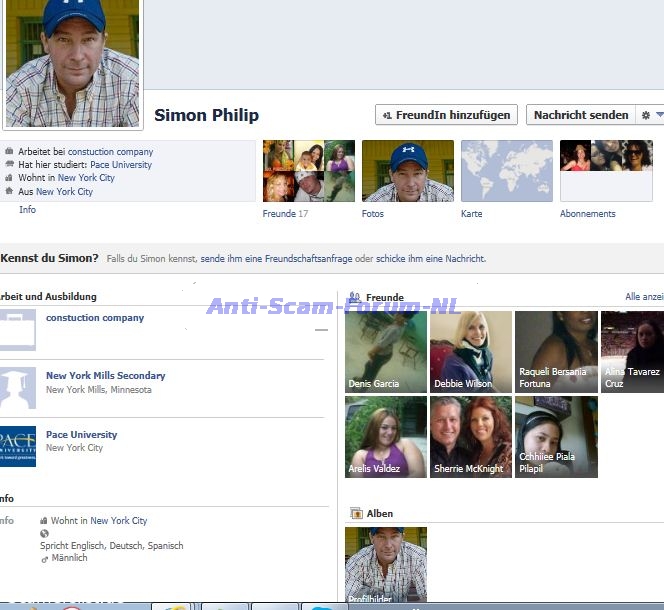Click the Nachricht senden button

(x=580, y=115)
